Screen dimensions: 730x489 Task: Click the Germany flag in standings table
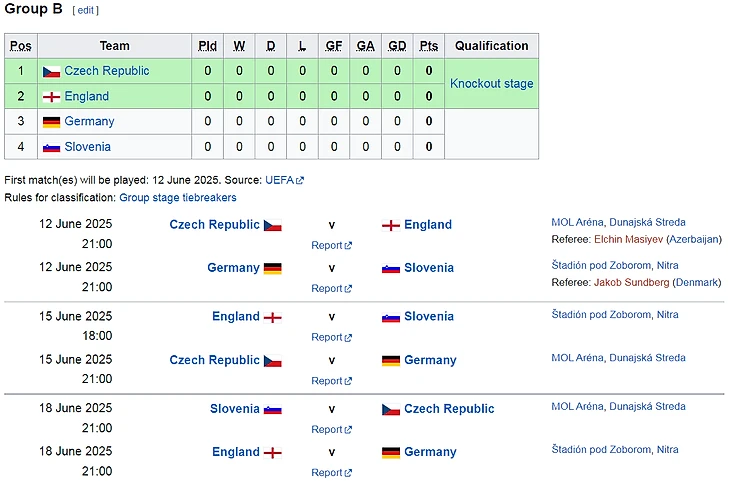[x=51, y=122]
